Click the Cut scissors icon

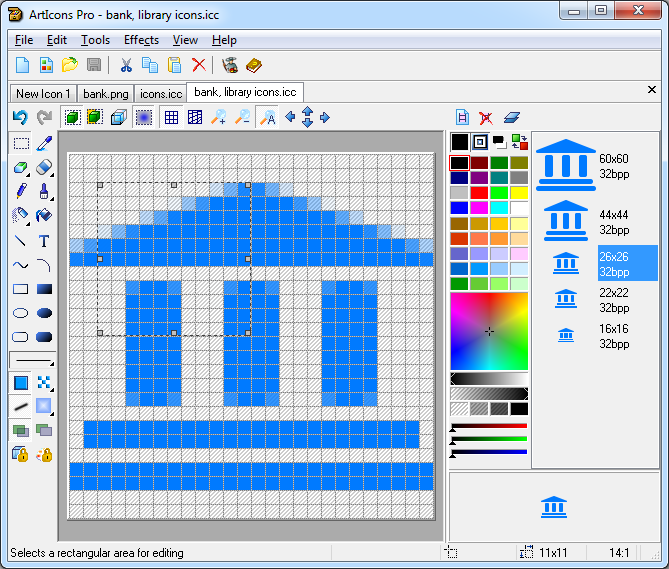(126, 65)
